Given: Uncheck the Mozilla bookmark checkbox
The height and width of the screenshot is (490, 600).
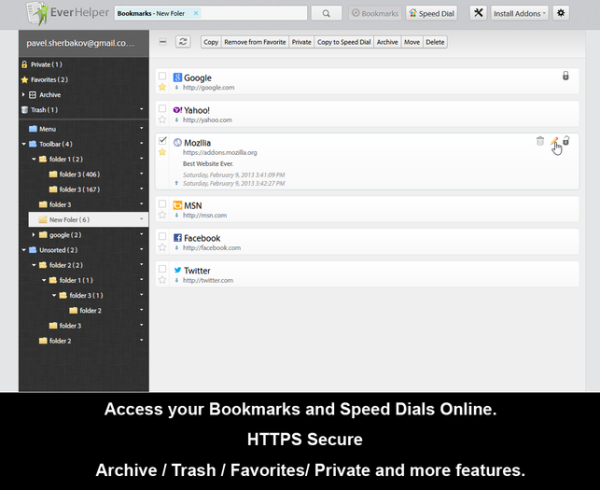Looking at the screenshot, I should click(x=162, y=140).
